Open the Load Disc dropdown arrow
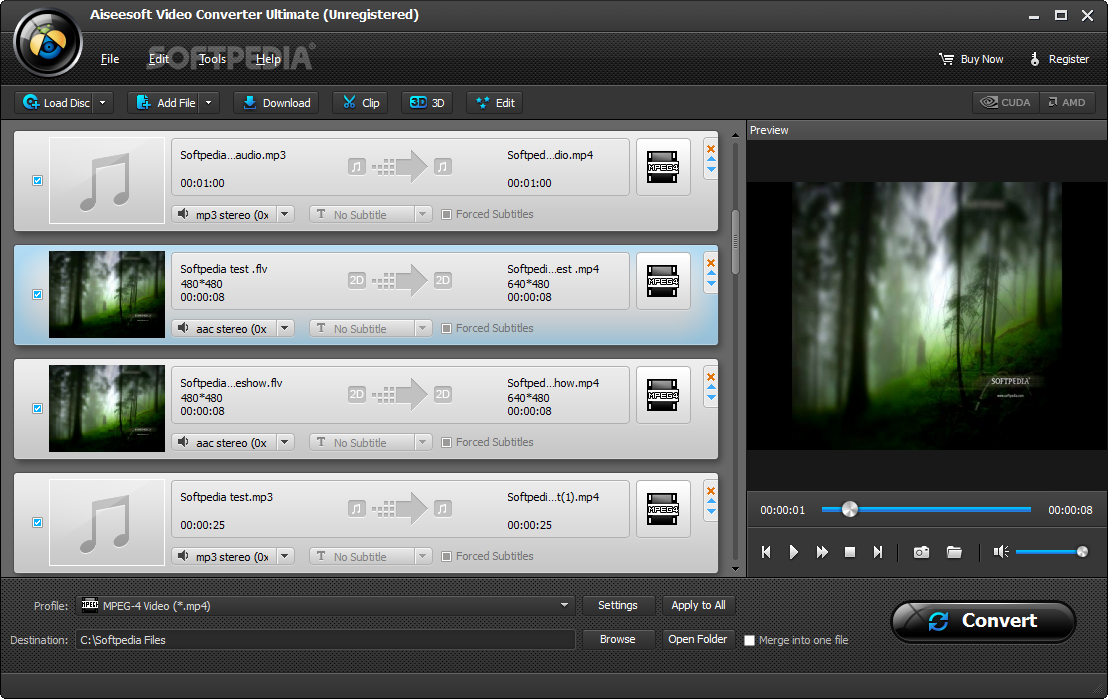This screenshot has width=1108, height=699. click(102, 103)
